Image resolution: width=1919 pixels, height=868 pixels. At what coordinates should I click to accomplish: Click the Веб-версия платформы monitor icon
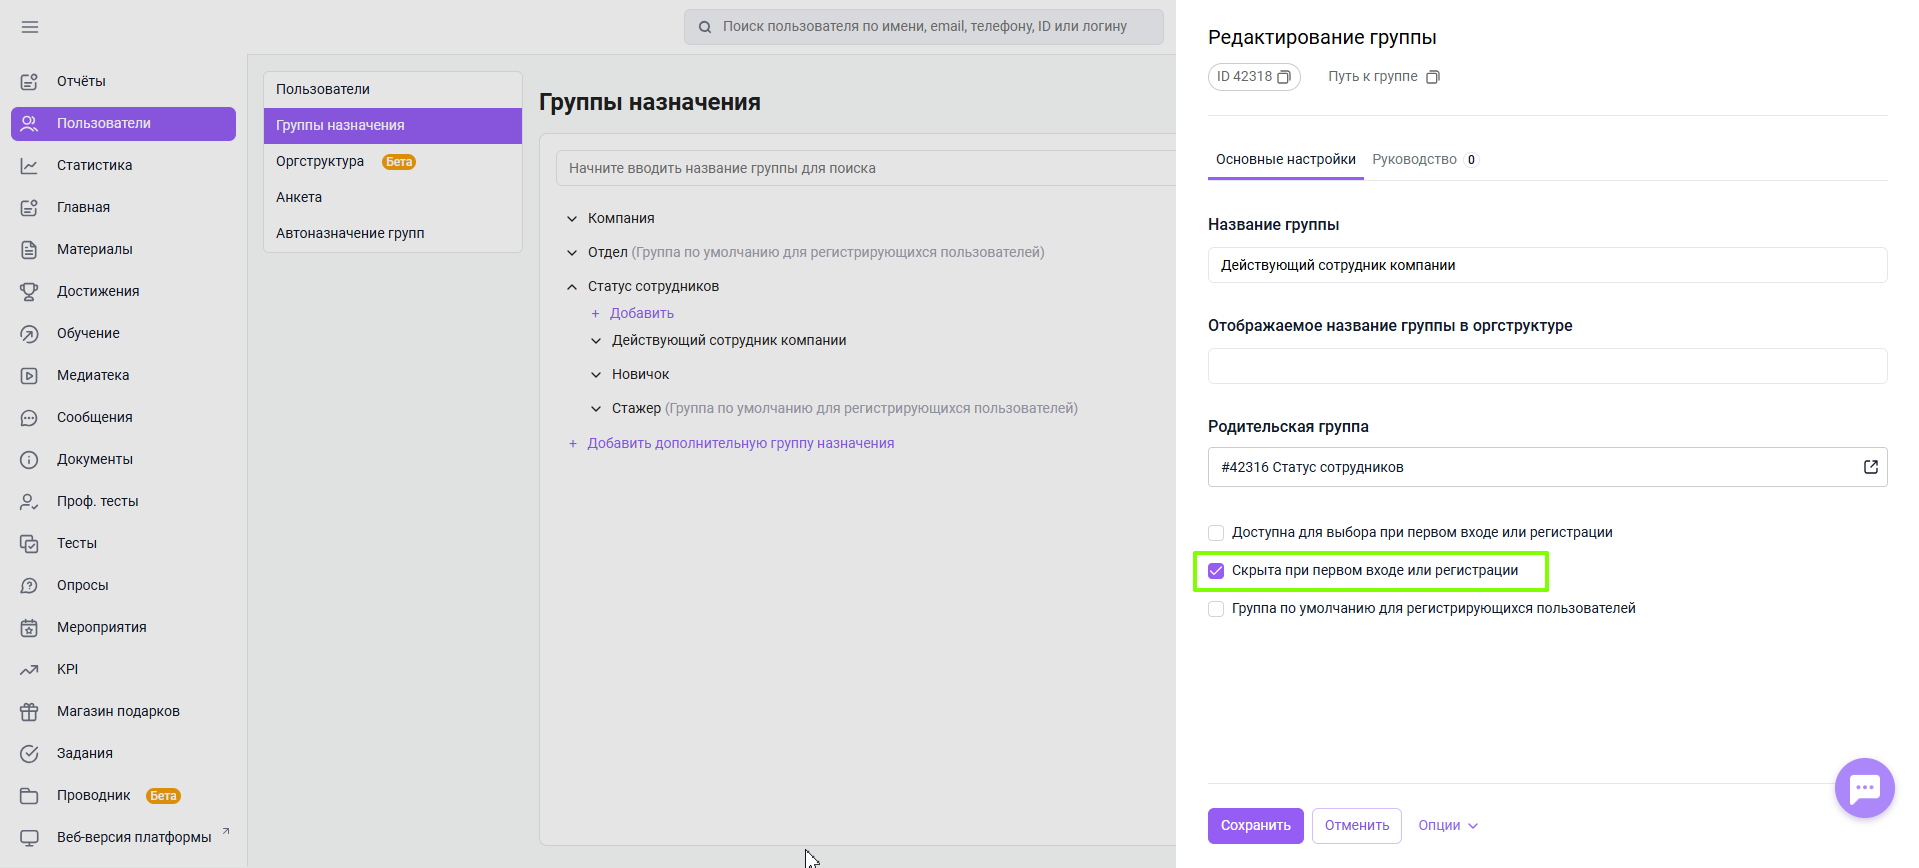(x=29, y=837)
